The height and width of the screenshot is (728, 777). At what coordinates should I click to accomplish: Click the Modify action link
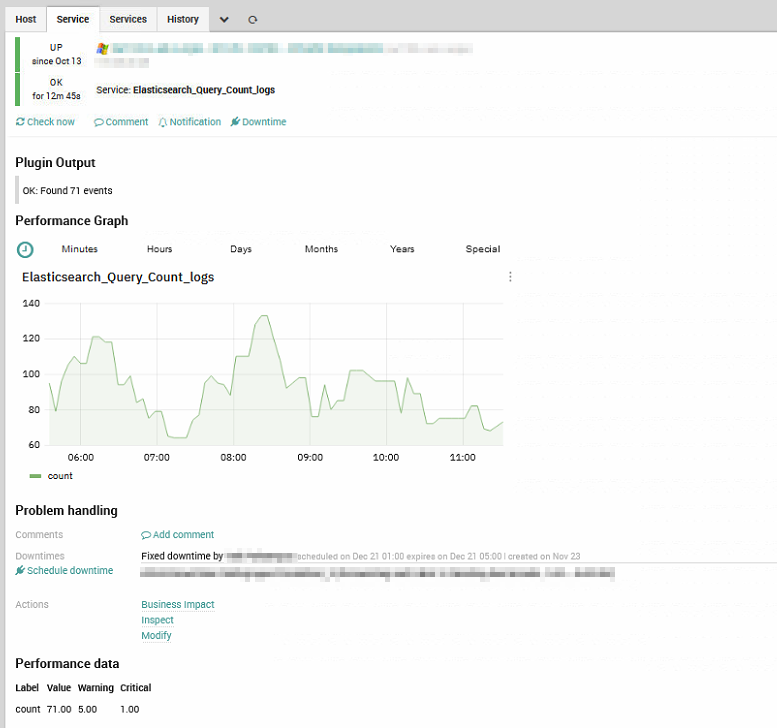[157, 635]
